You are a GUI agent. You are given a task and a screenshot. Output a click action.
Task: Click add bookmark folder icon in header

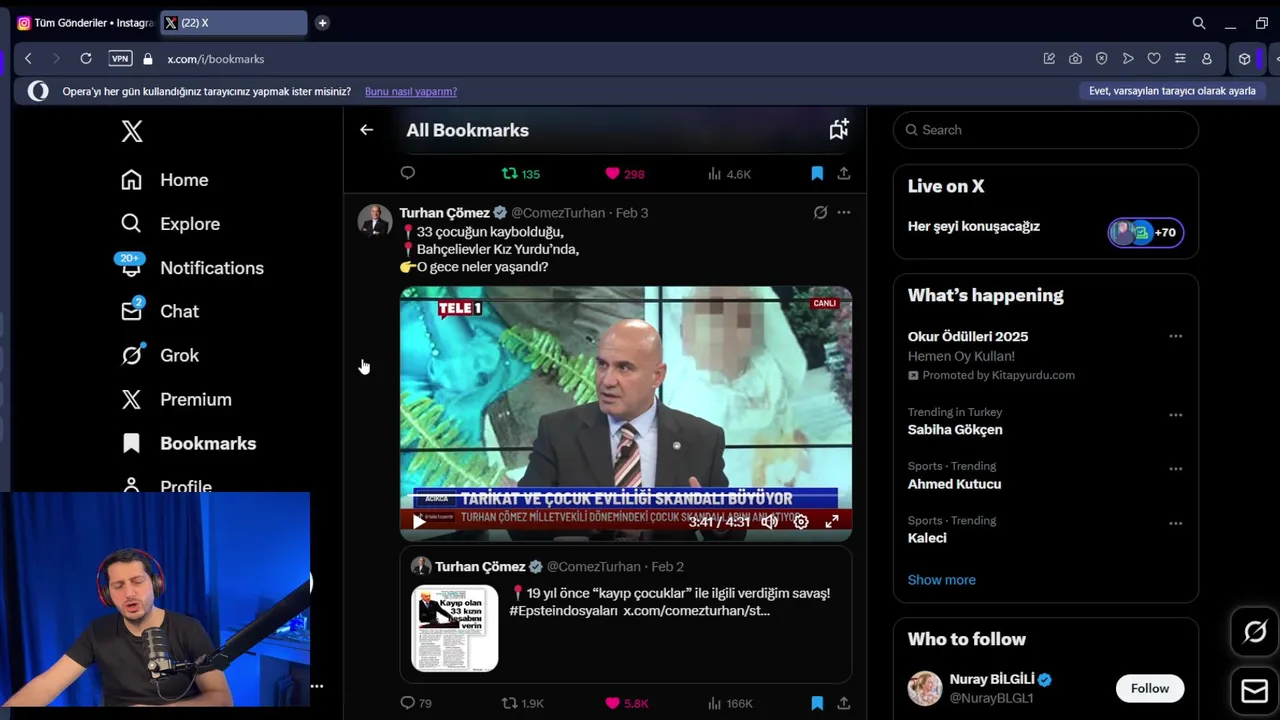coord(839,129)
